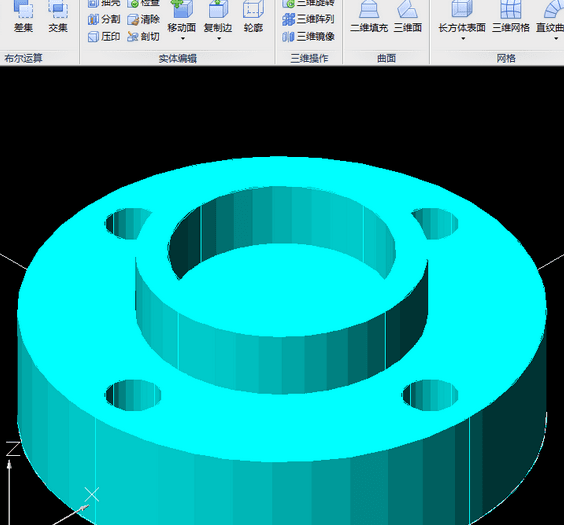Choose the 三维网格 3D mesh tool
Screen dimensions: 564x525
point(511,16)
